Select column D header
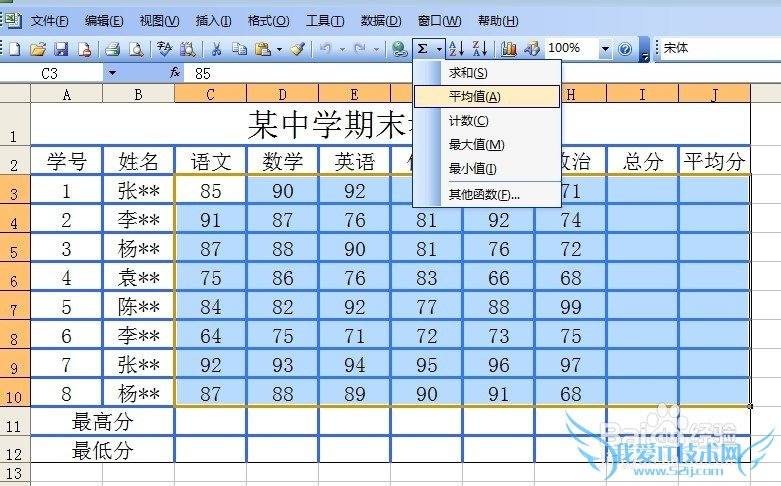Screen dimensions: 781x486 click(x=282, y=94)
